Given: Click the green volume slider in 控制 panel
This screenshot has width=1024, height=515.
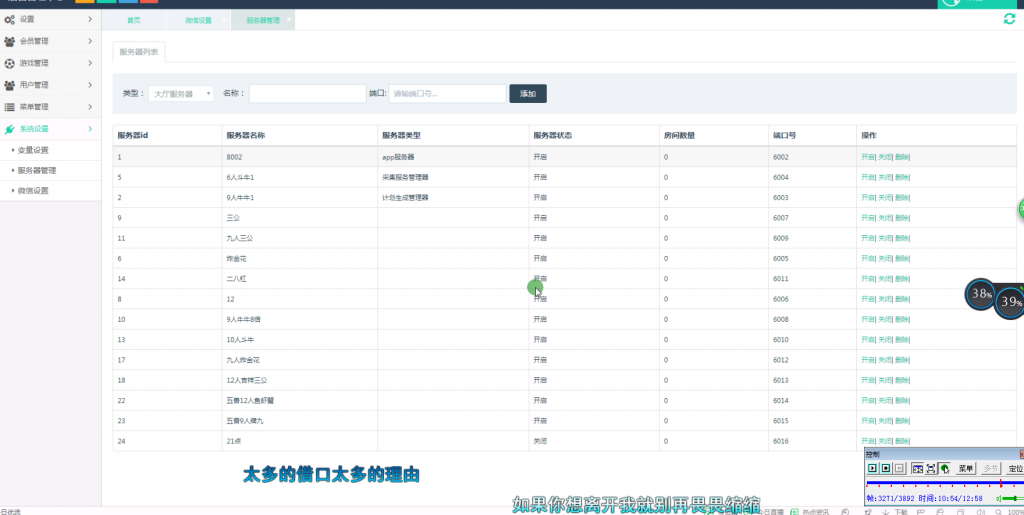Looking at the screenshot, I should click(1013, 499).
